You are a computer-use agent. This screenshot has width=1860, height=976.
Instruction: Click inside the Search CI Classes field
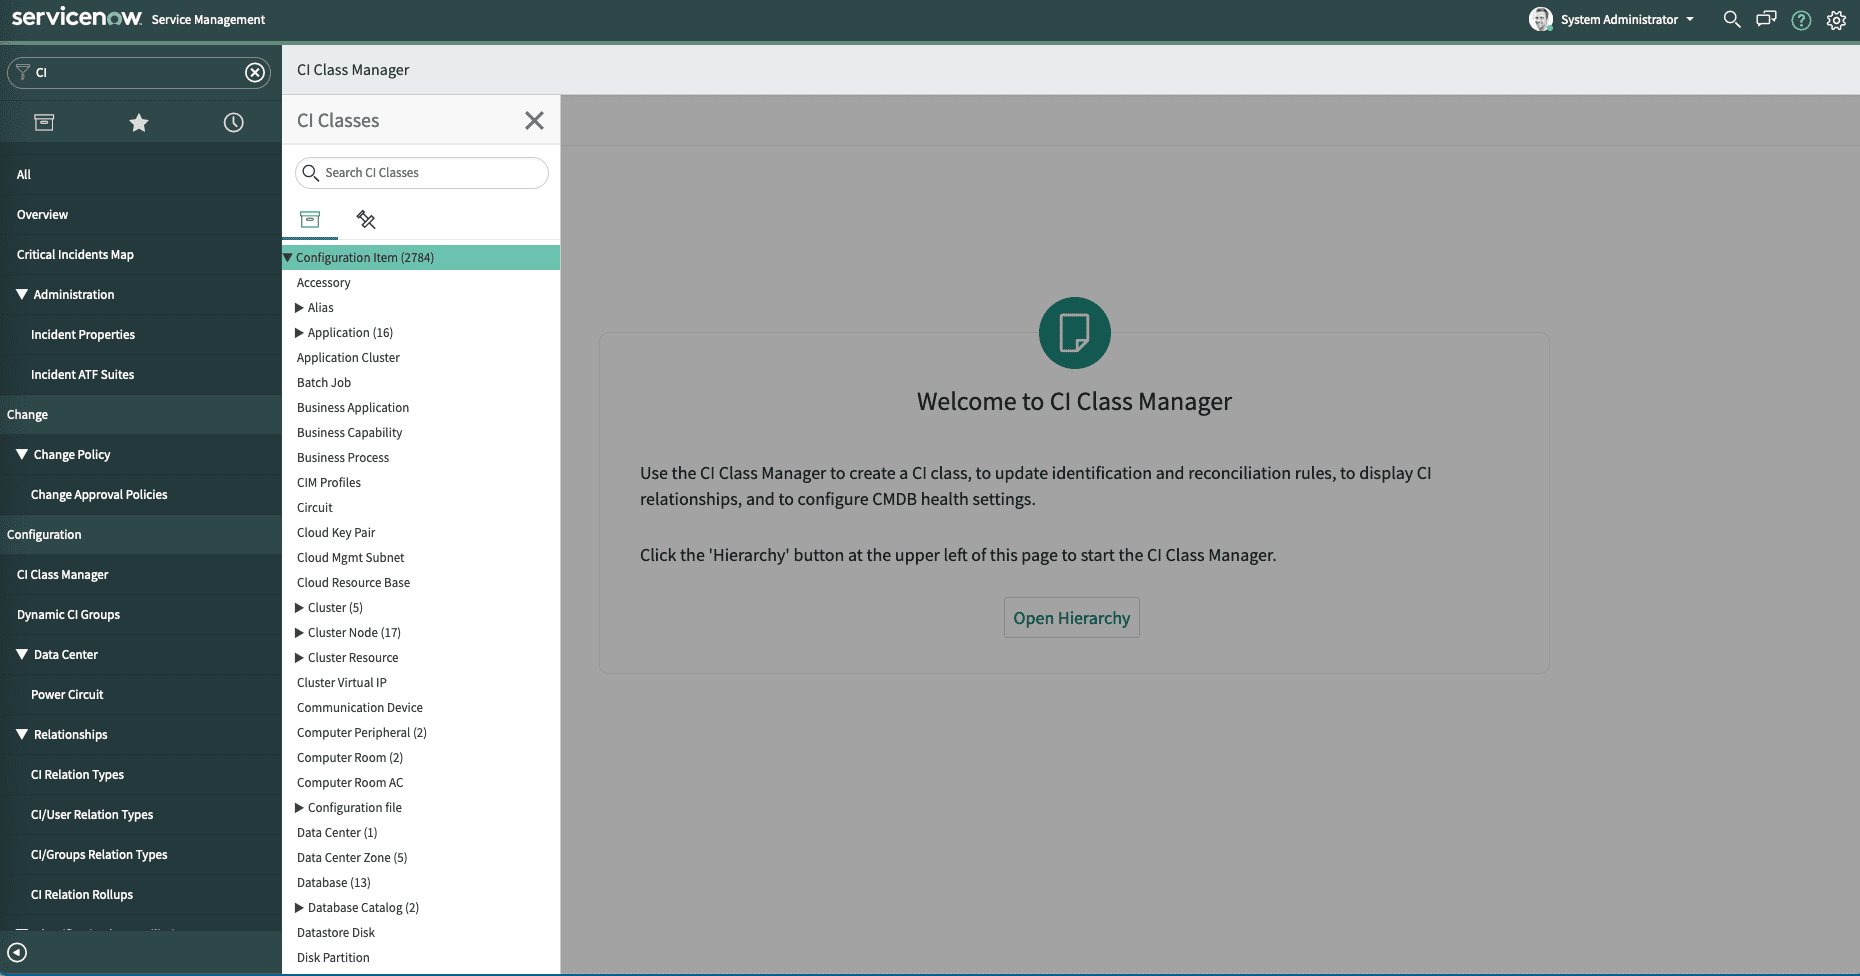pos(421,172)
